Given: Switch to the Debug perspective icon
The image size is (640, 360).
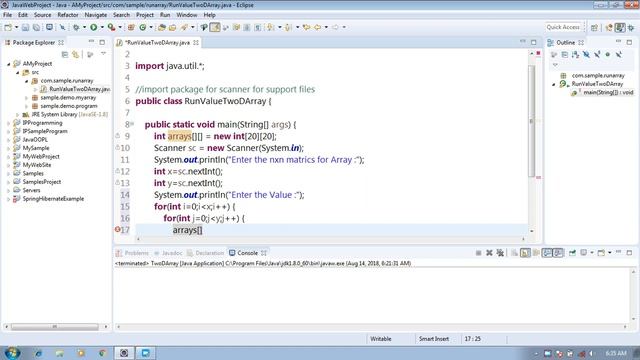Looking at the screenshot, I should coord(631,27).
